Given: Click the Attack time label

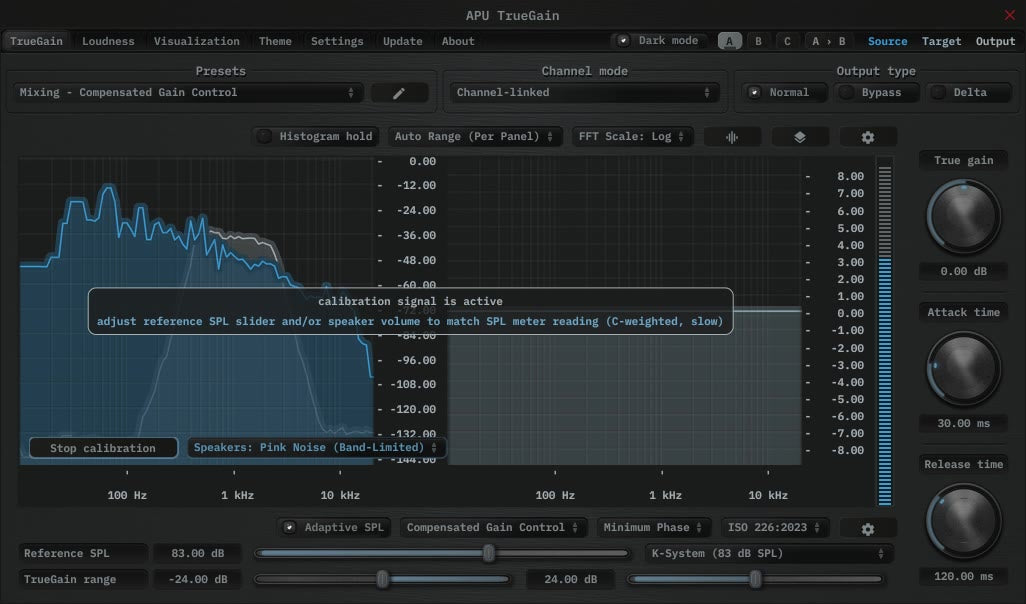Looking at the screenshot, I should coord(963,312).
